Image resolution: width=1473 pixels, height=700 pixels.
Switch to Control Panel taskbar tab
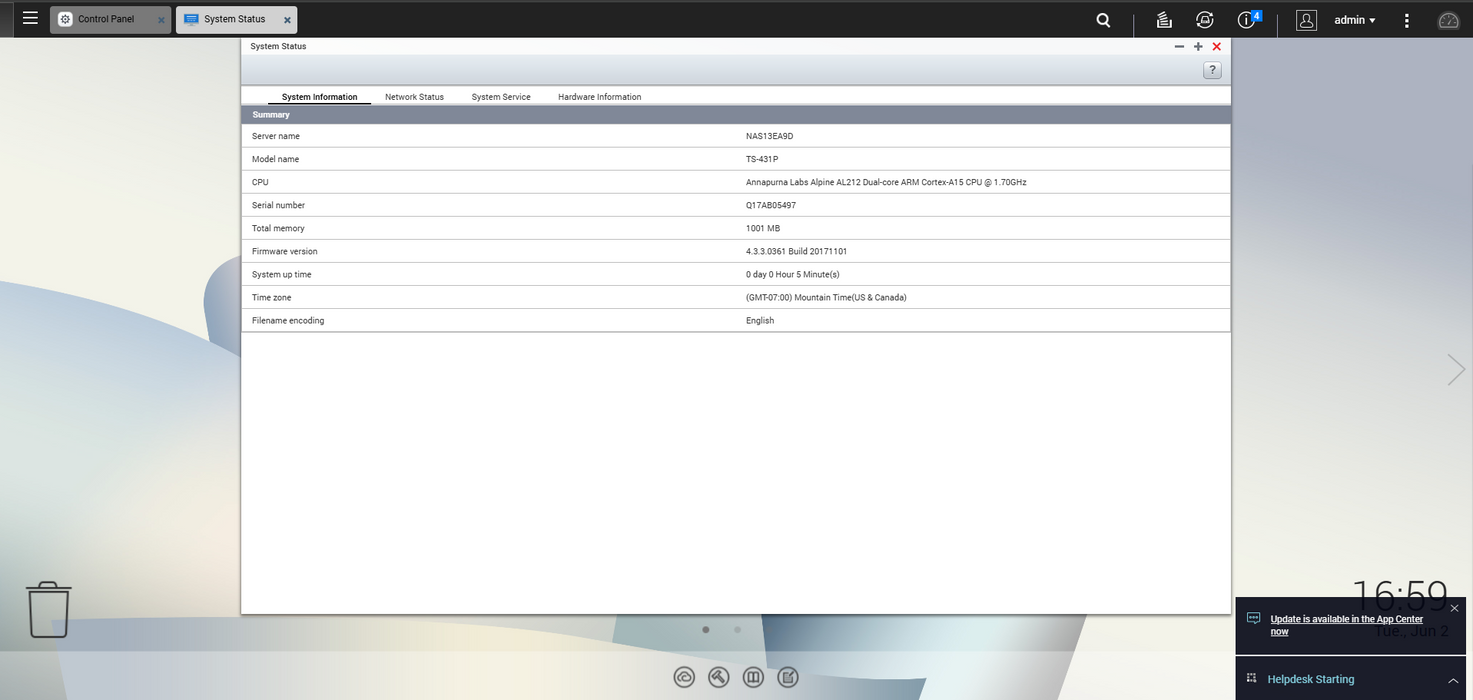pos(110,19)
